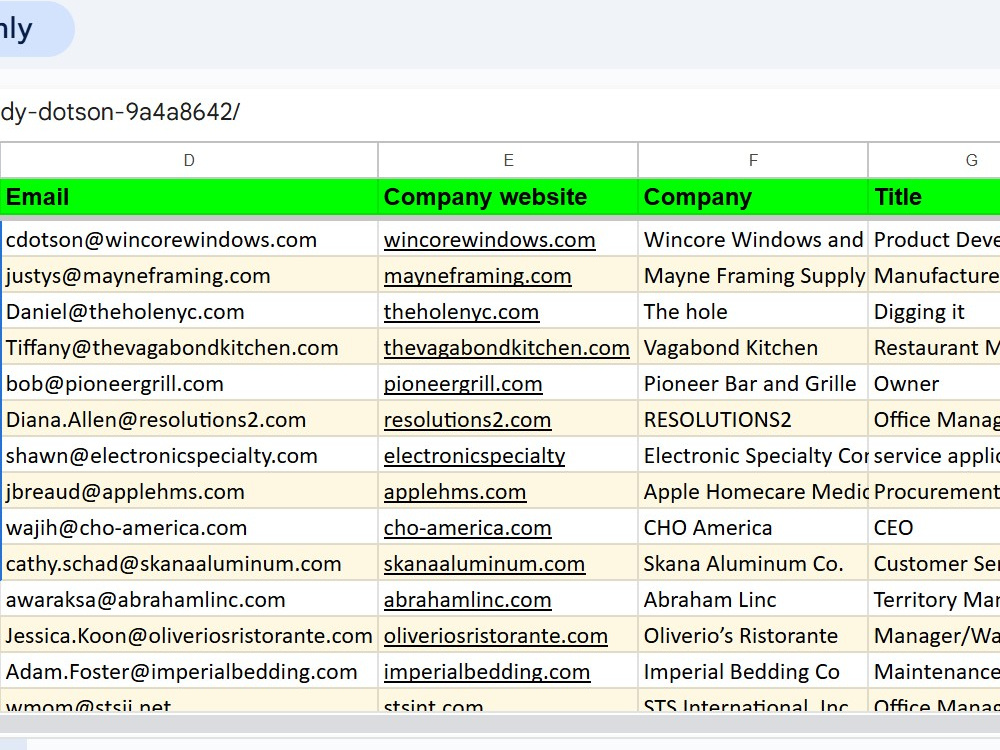Open the skanaaluminum.com link
The image size is (1000, 750).
[484, 564]
